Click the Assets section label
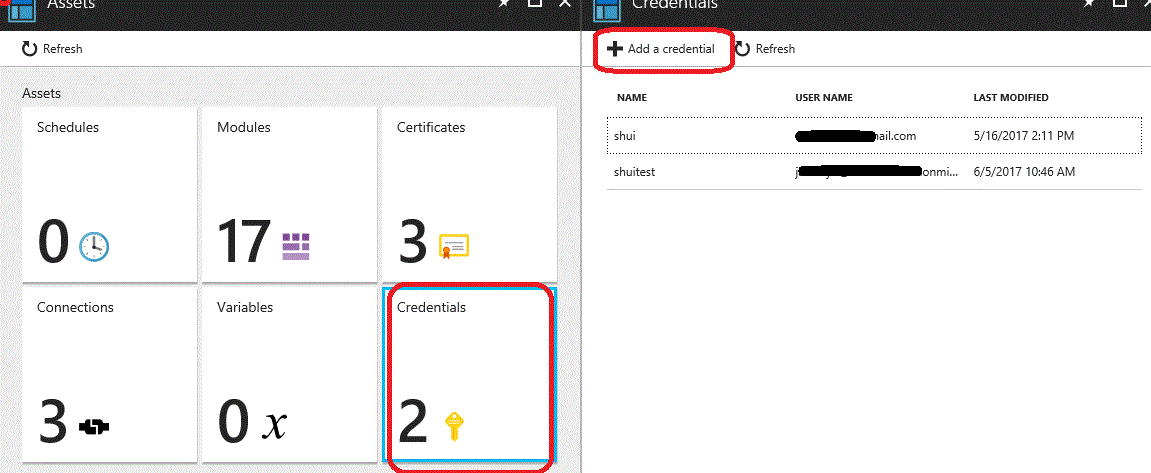The image size is (1151, 473). (x=41, y=93)
